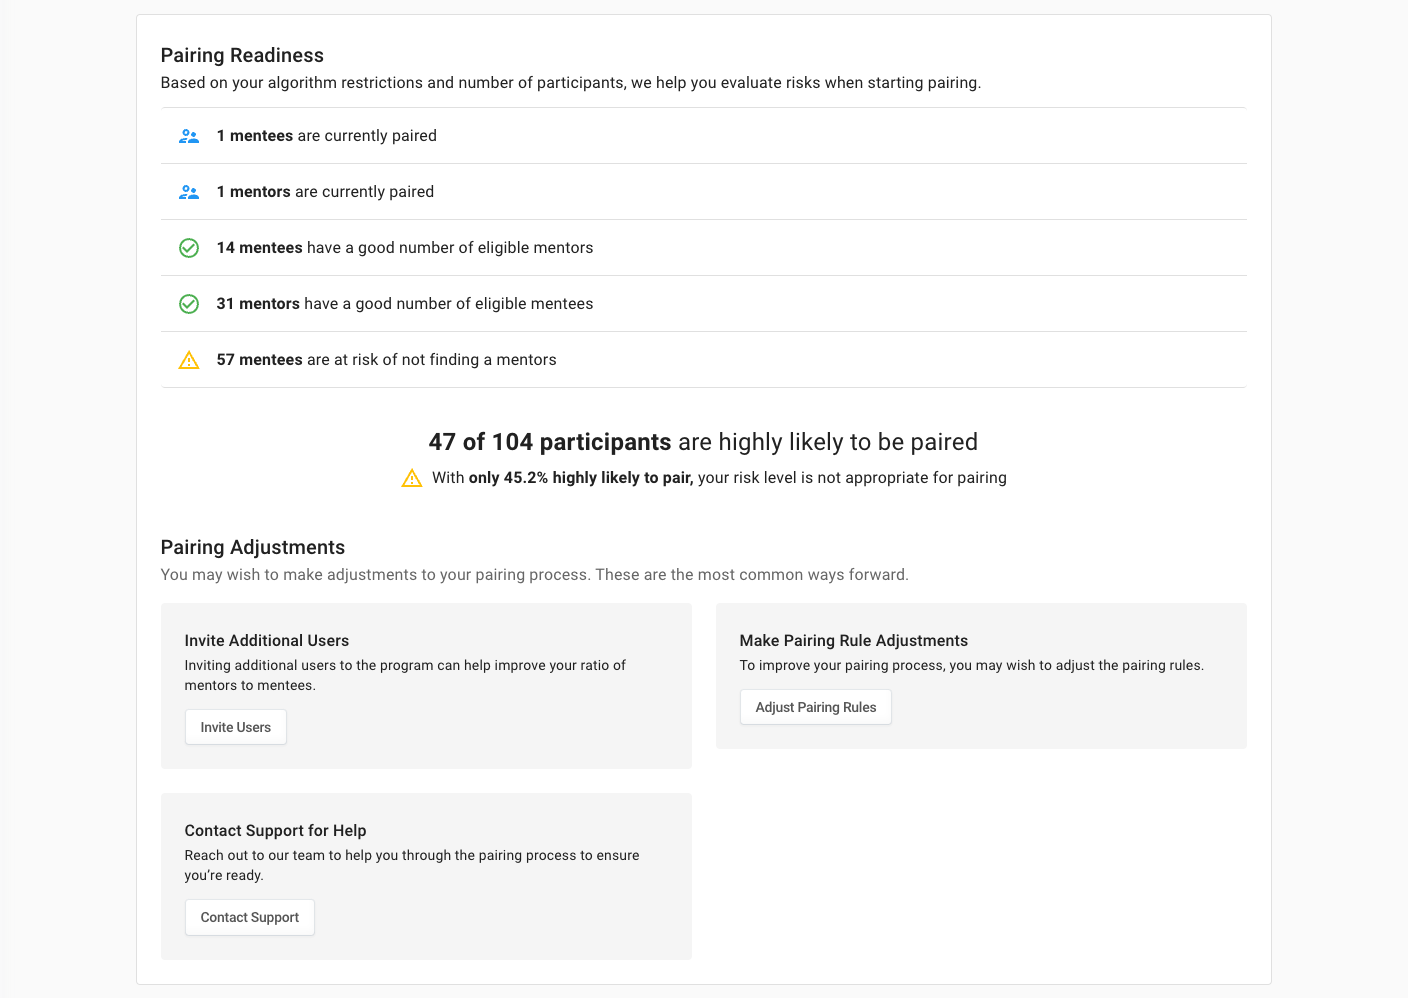Open the Invite Additional Users card
The height and width of the screenshot is (998, 1408).
[x=426, y=686]
